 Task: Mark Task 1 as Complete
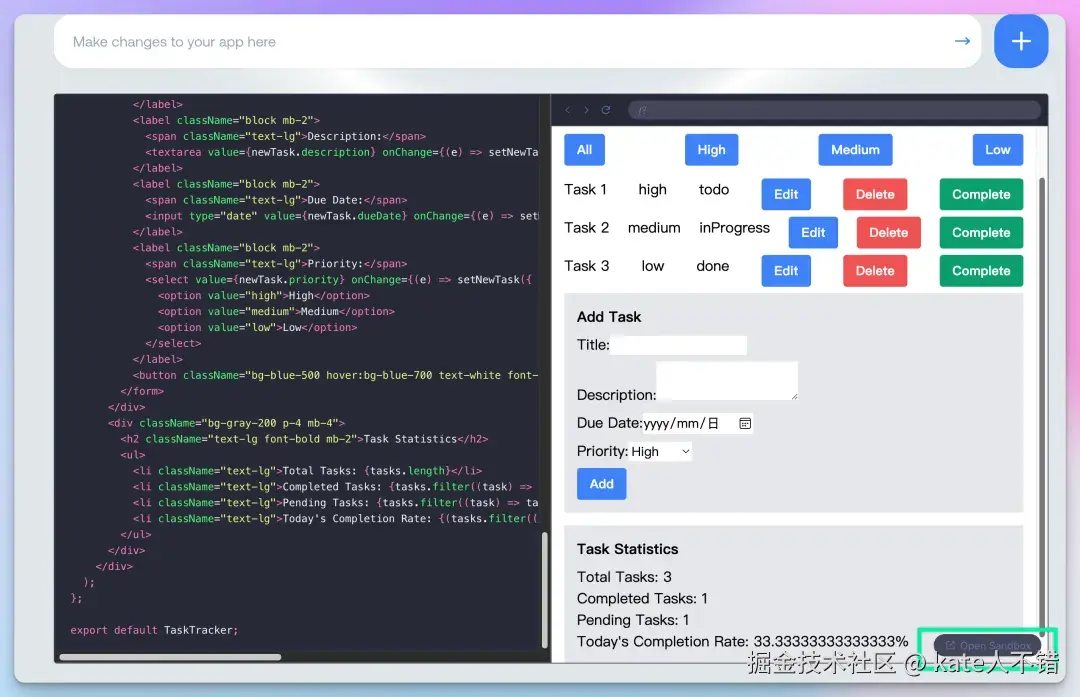point(981,194)
